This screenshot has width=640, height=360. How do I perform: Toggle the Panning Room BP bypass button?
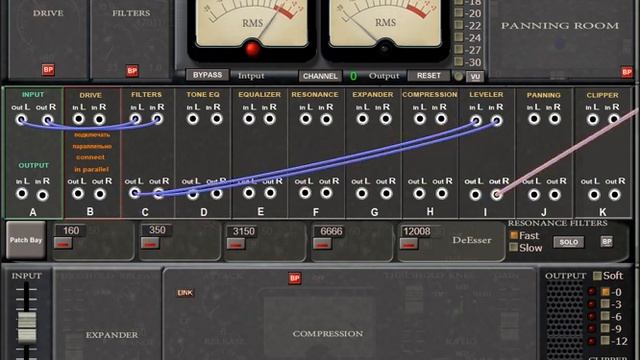coord(627,72)
